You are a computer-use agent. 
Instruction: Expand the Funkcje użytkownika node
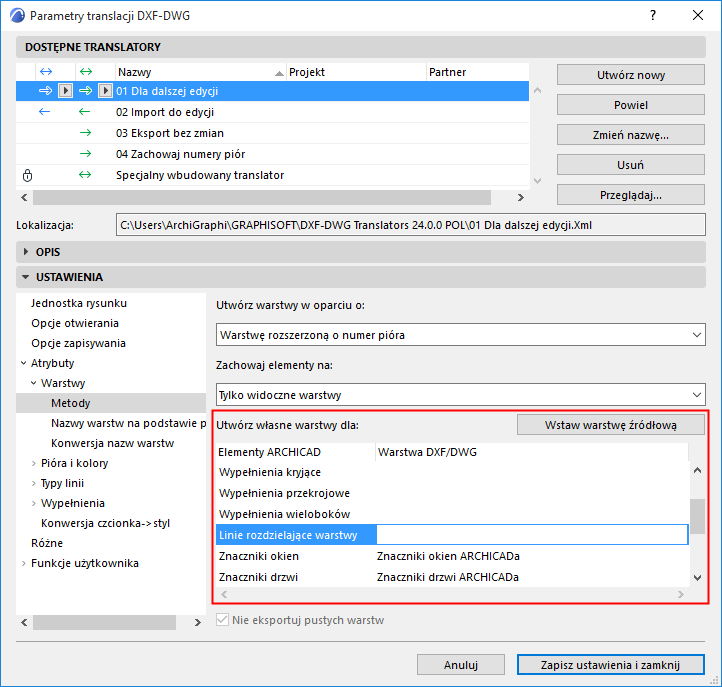(x=23, y=563)
